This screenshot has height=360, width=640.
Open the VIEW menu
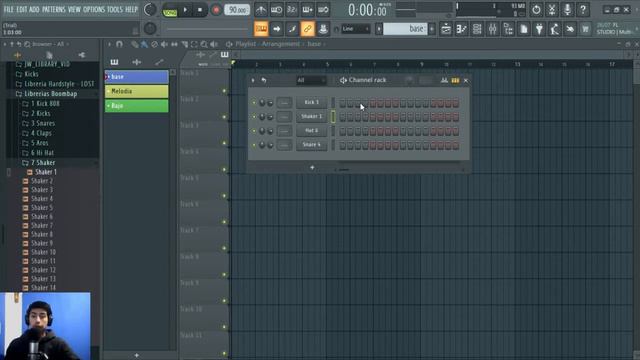click(x=74, y=9)
